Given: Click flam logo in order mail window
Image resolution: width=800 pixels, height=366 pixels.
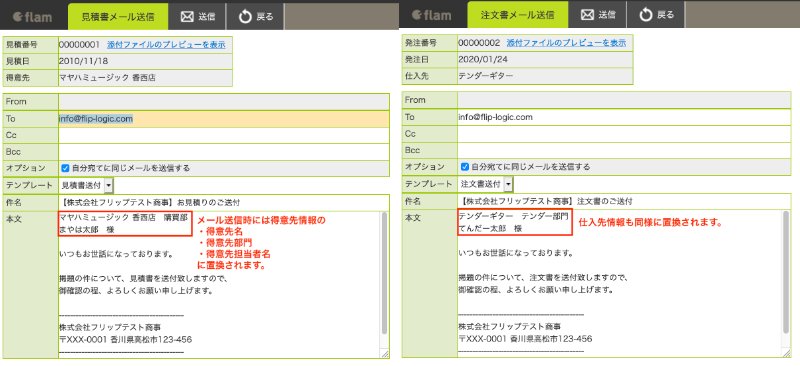Looking at the screenshot, I should (x=432, y=15).
